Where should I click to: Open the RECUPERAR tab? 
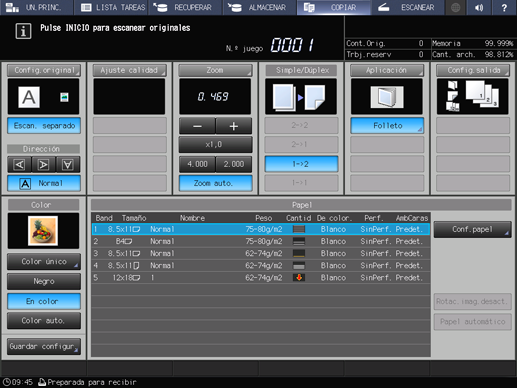tap(185, 7)
